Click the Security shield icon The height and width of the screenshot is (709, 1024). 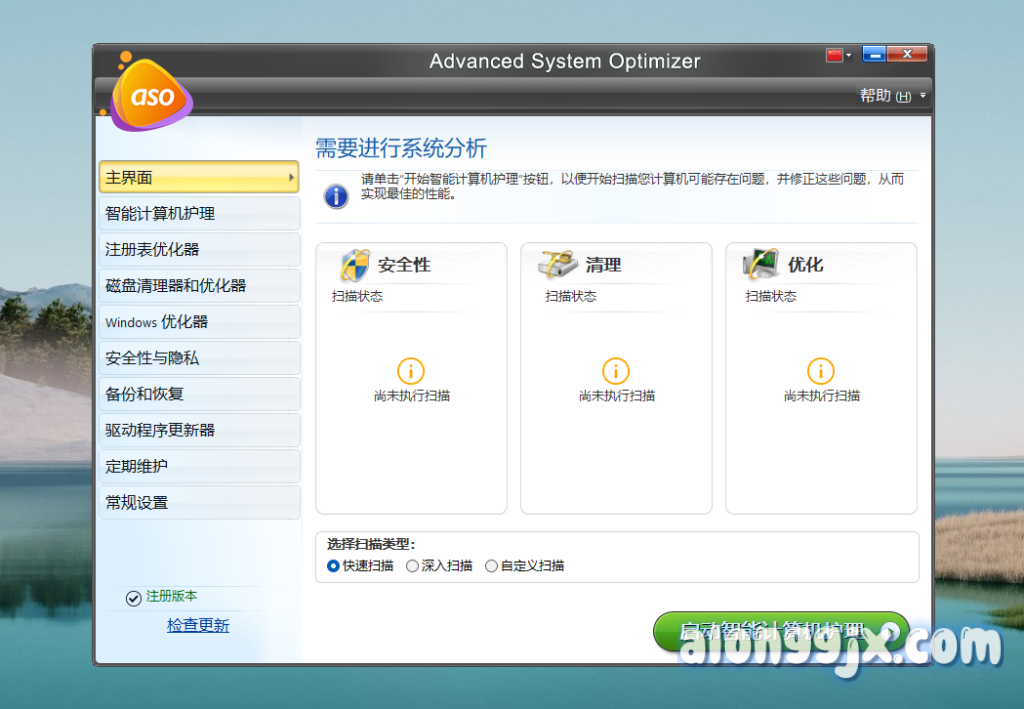(355, 265)
